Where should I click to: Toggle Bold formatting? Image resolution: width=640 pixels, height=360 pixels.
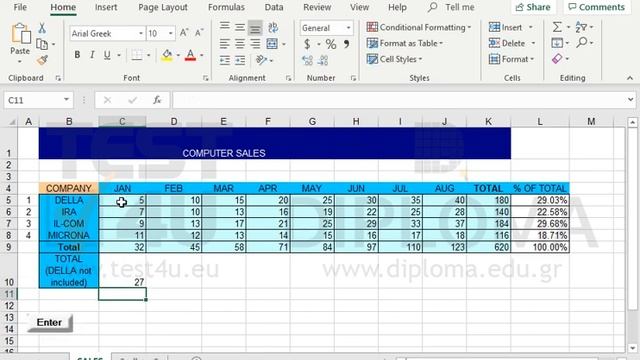[x=77, y=55]
